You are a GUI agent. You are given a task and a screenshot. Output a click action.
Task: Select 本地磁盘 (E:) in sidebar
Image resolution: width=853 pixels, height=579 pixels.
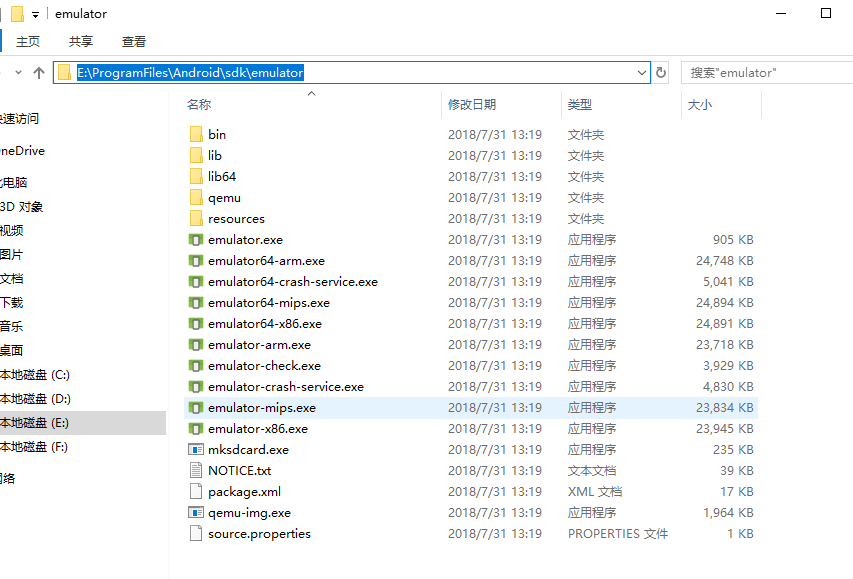83,423
